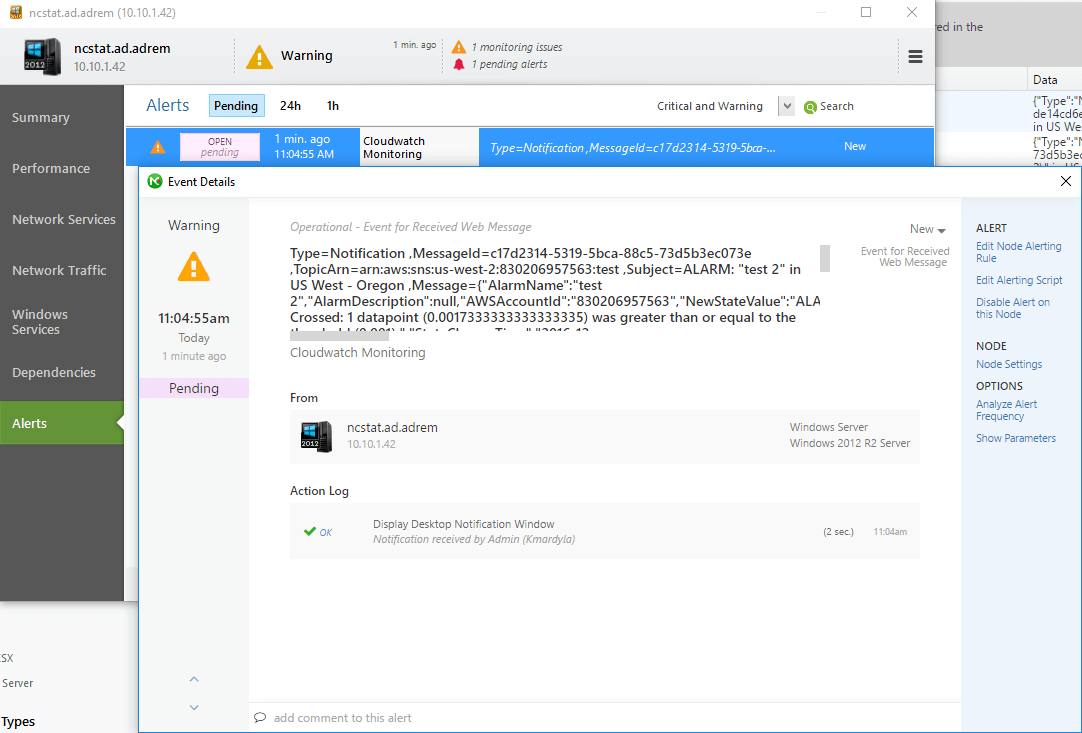Image resolution: width=1082 pixels, height=733 pixels.
Task: Click the down navigation chevron
Action: 193,707
